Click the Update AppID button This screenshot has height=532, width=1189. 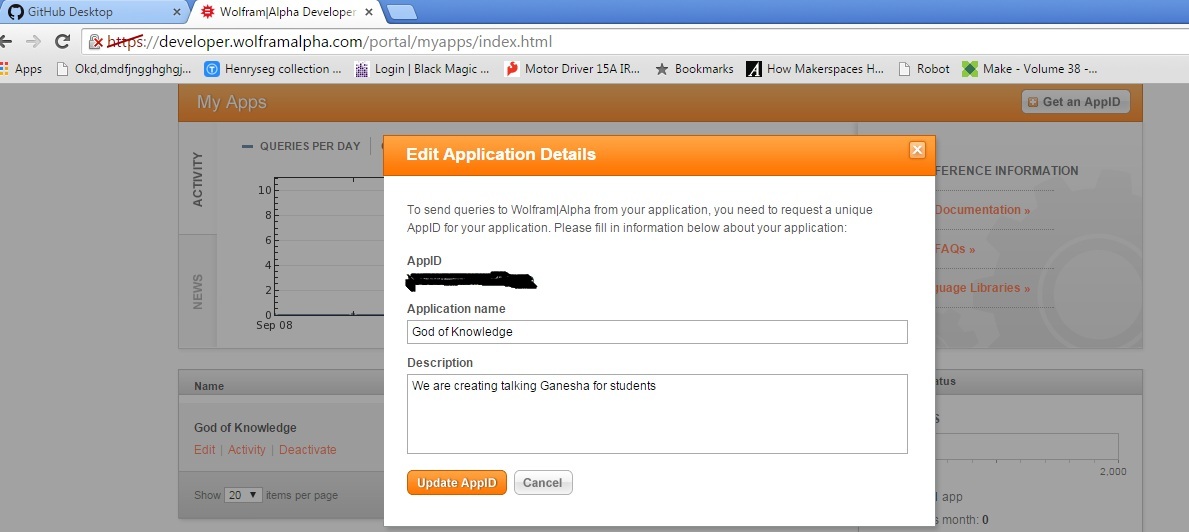456,483
